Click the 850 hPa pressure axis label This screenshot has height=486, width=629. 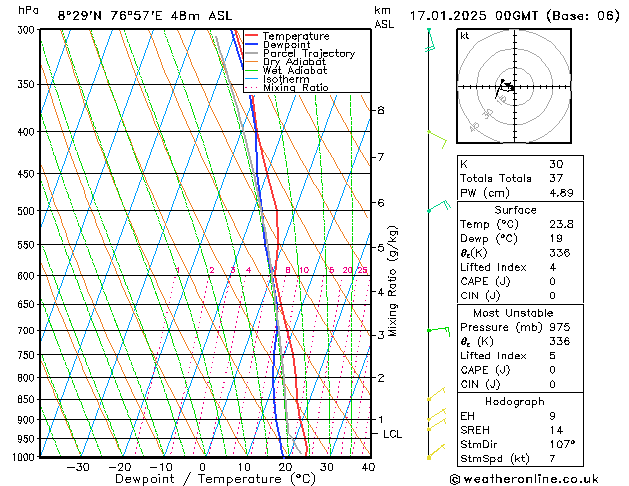(x=27, y=400)
